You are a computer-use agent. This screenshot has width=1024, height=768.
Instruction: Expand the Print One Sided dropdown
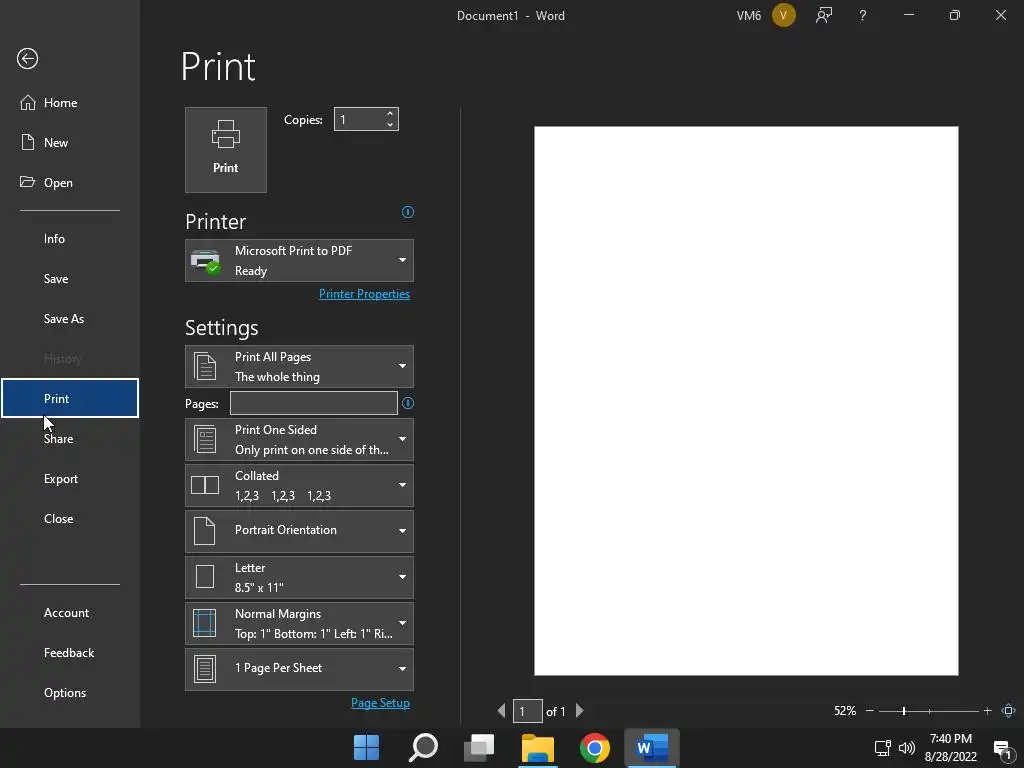299,440
